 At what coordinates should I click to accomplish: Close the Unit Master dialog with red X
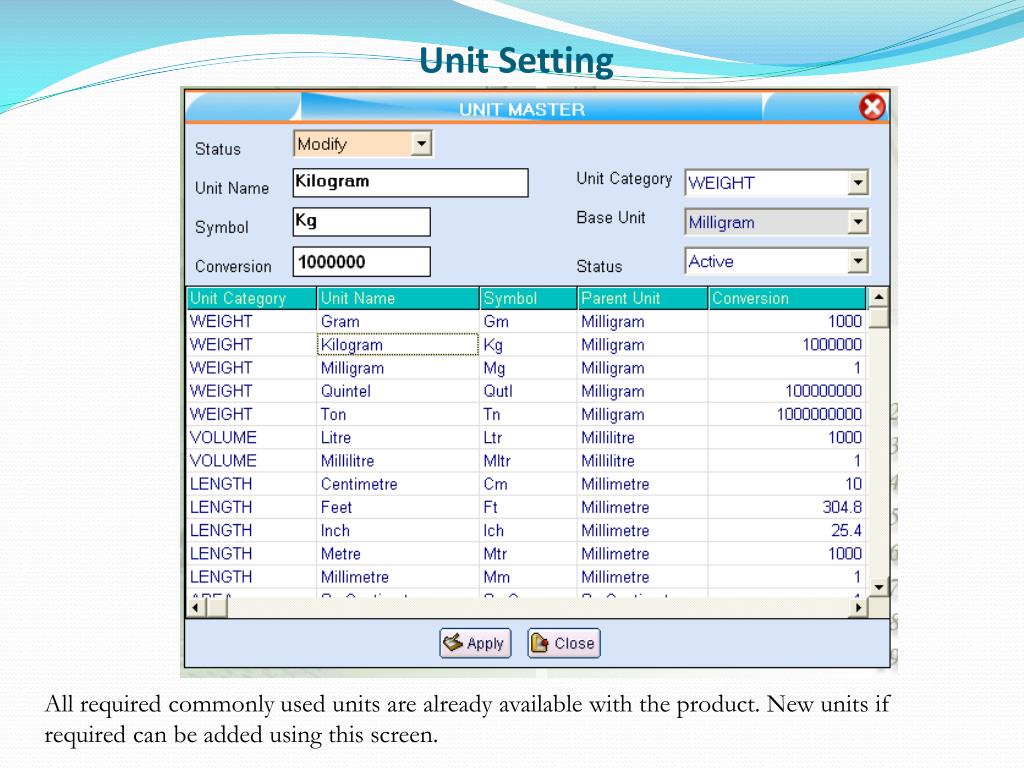click(872, 107)
